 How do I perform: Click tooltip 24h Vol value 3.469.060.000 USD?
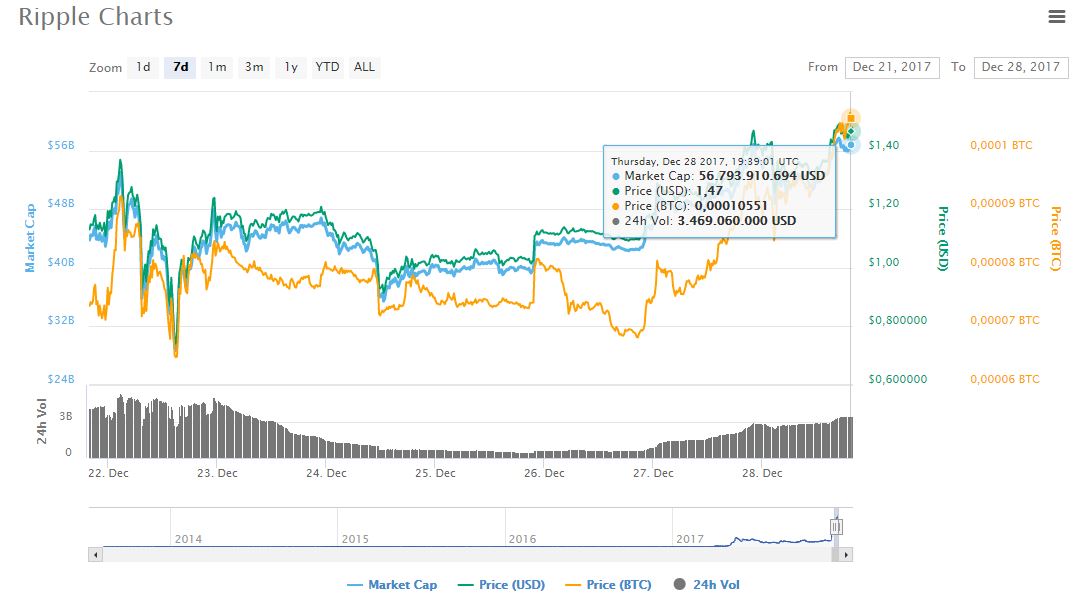coord(736,221)
